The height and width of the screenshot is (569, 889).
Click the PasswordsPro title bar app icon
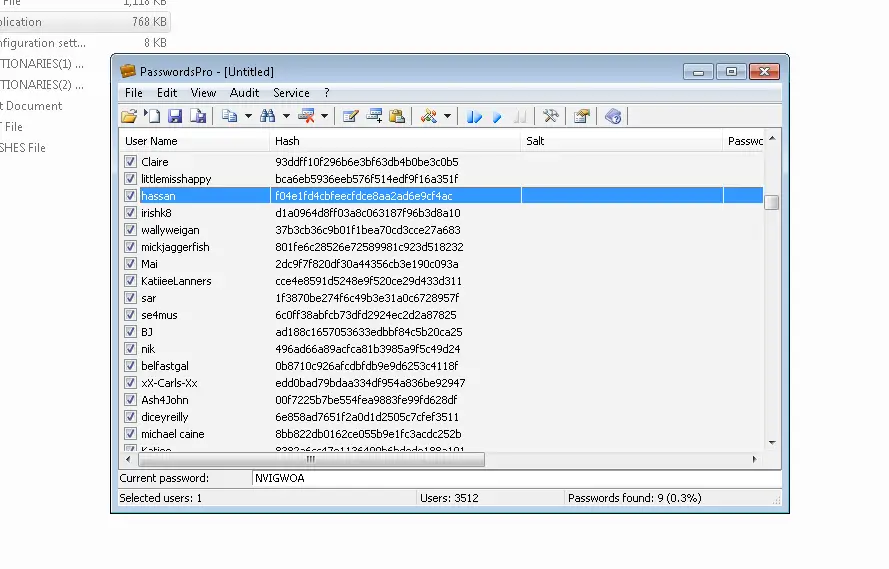tap(128, 71)
